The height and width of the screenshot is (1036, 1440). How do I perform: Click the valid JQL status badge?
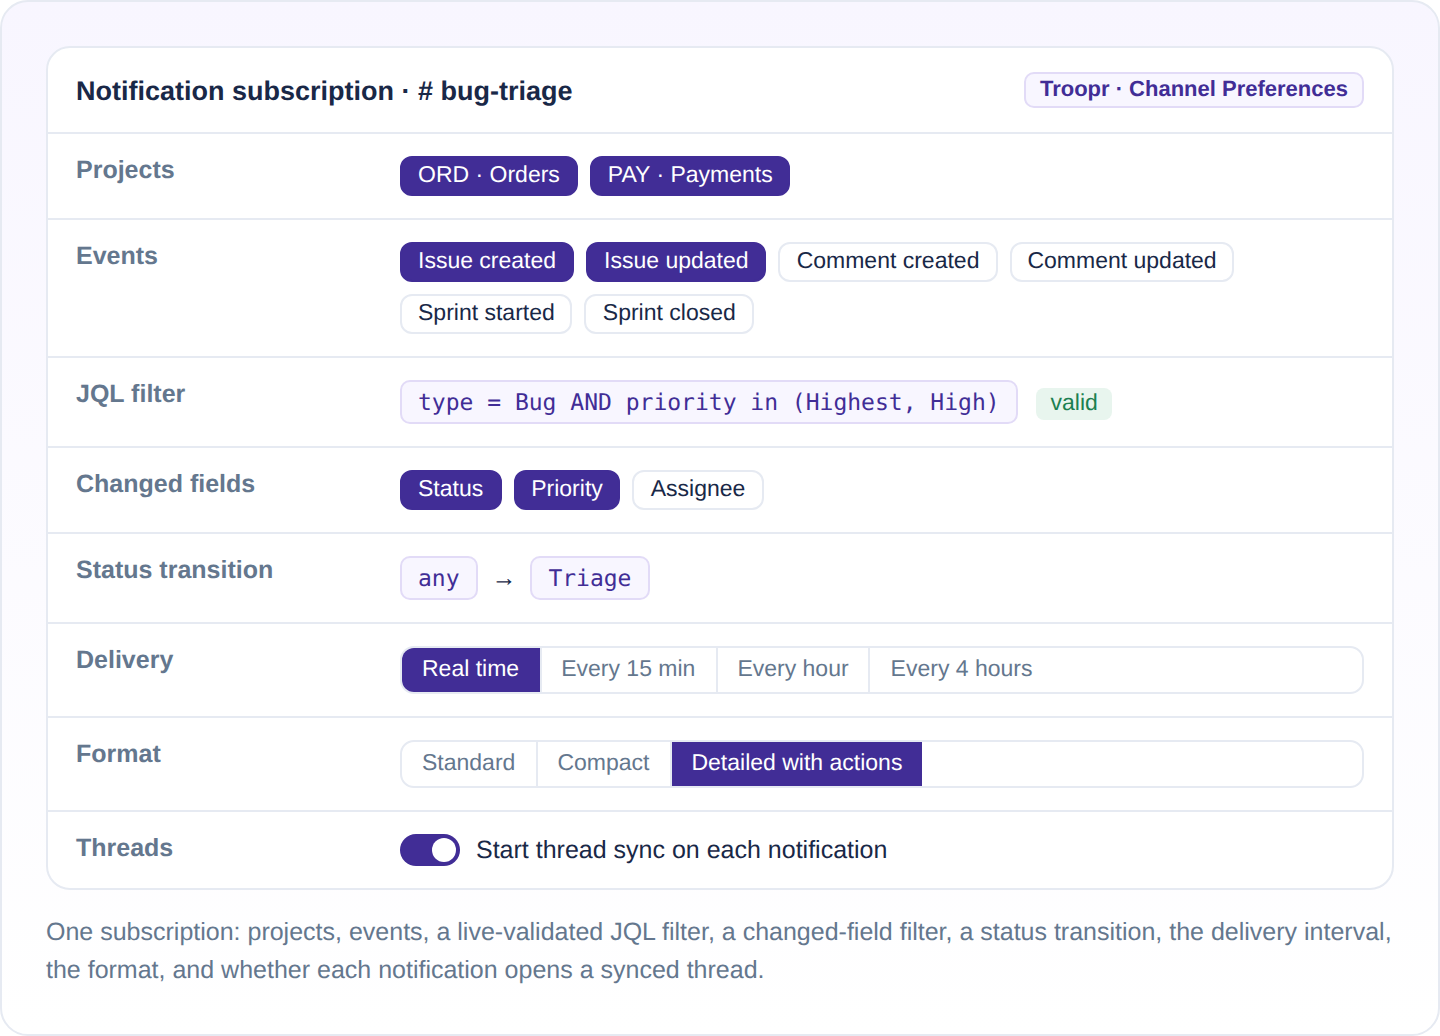click(1073, 403)
